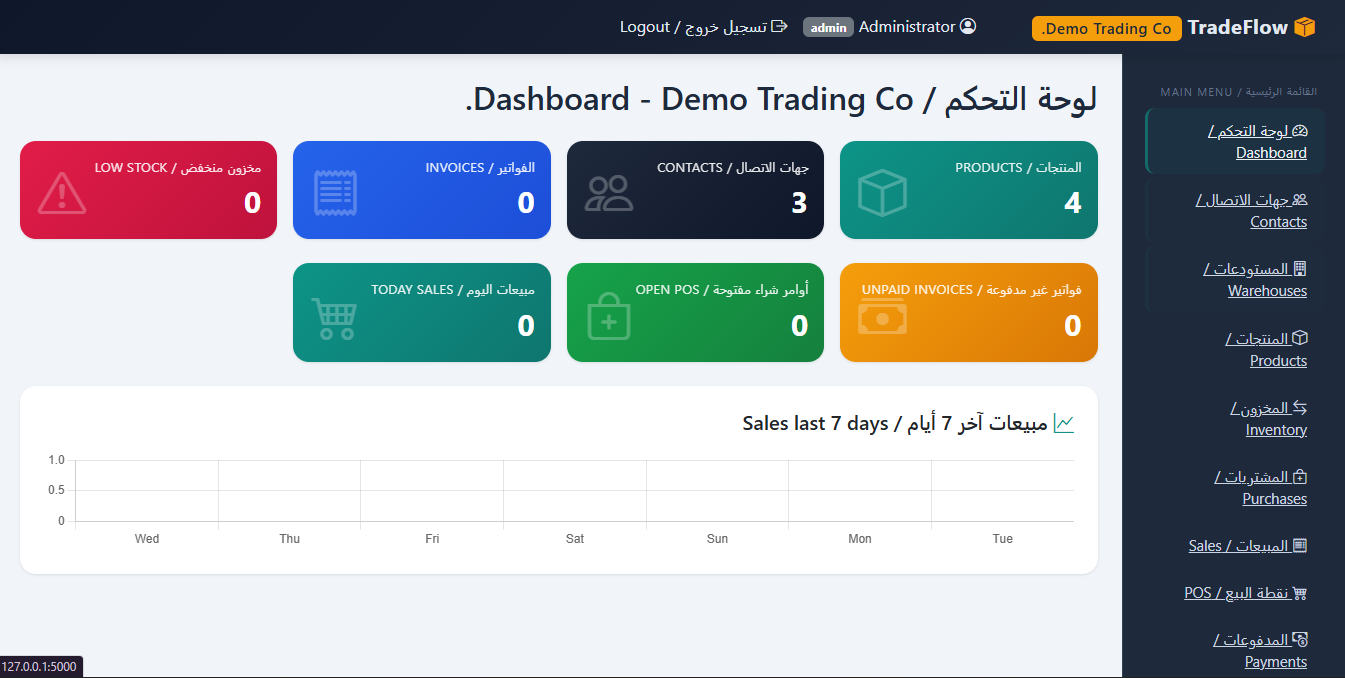The image size is (1345, 678).
Task: Click the Products box sidebar icon
Action: tap(1300, 339)
